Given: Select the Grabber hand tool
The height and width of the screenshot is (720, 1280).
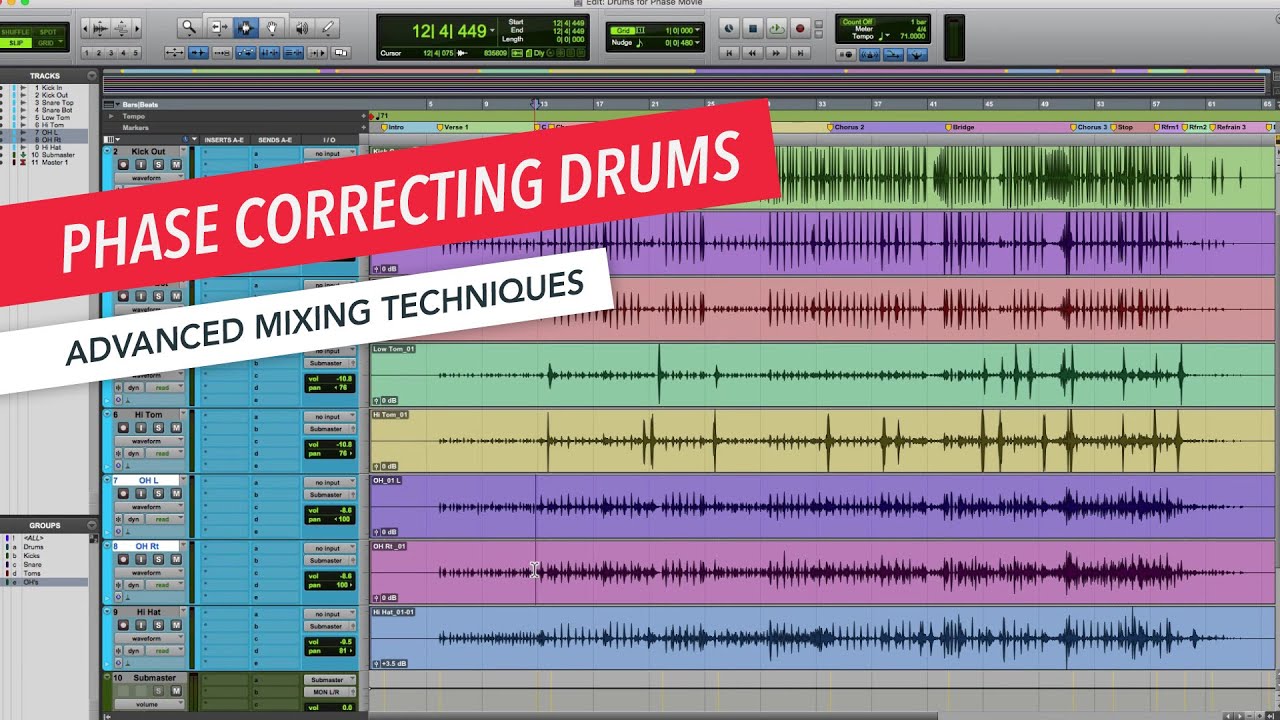Looking at the screenshot, I should 272,28.
